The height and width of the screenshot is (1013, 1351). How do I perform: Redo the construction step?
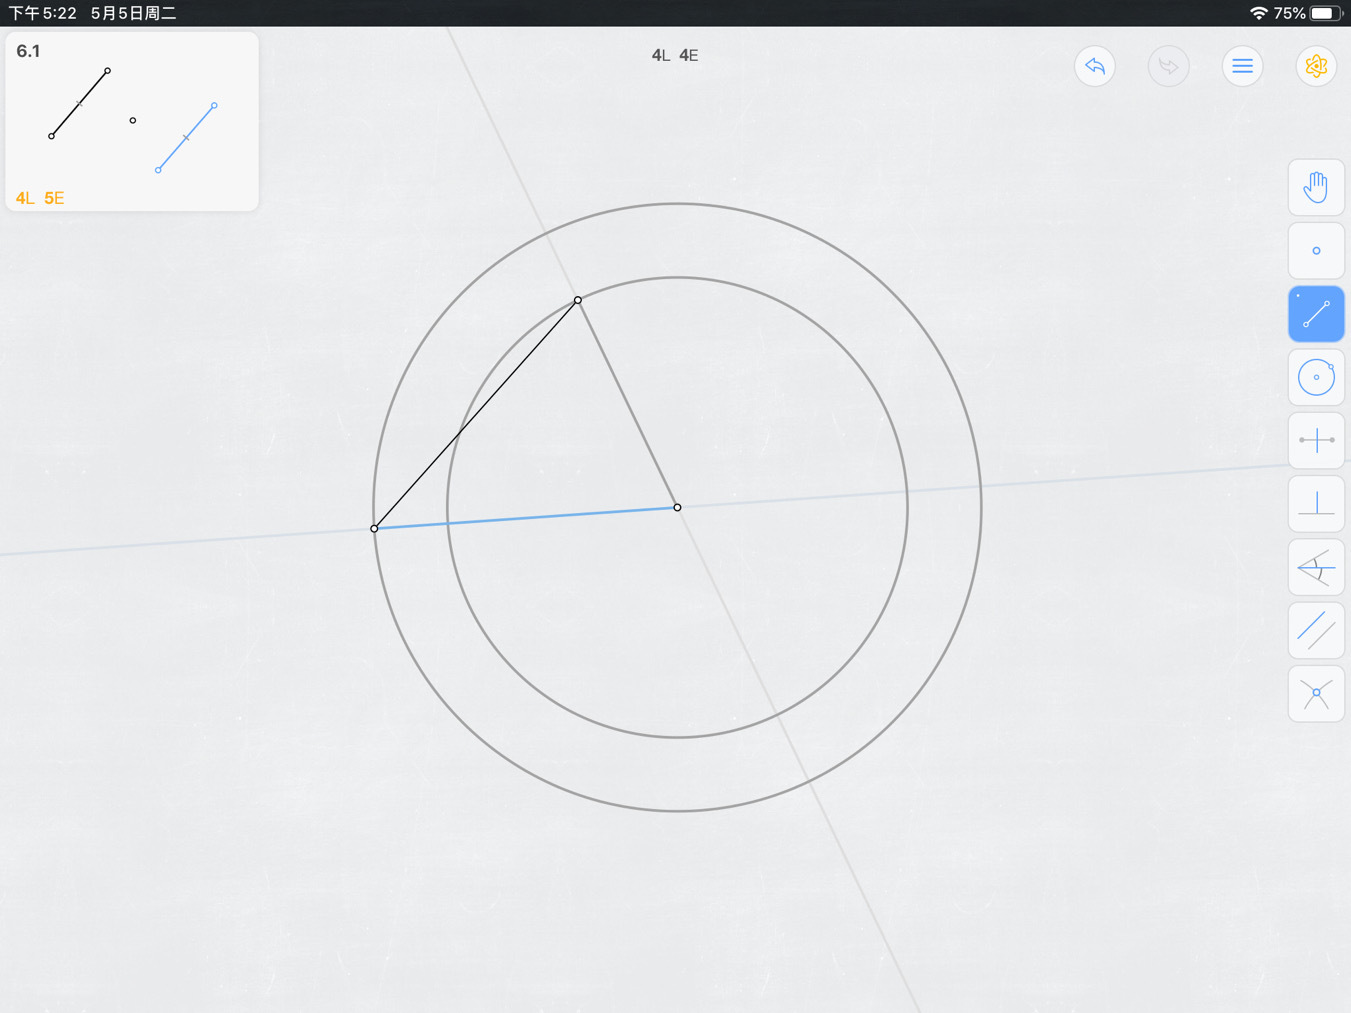point(1168,66)
